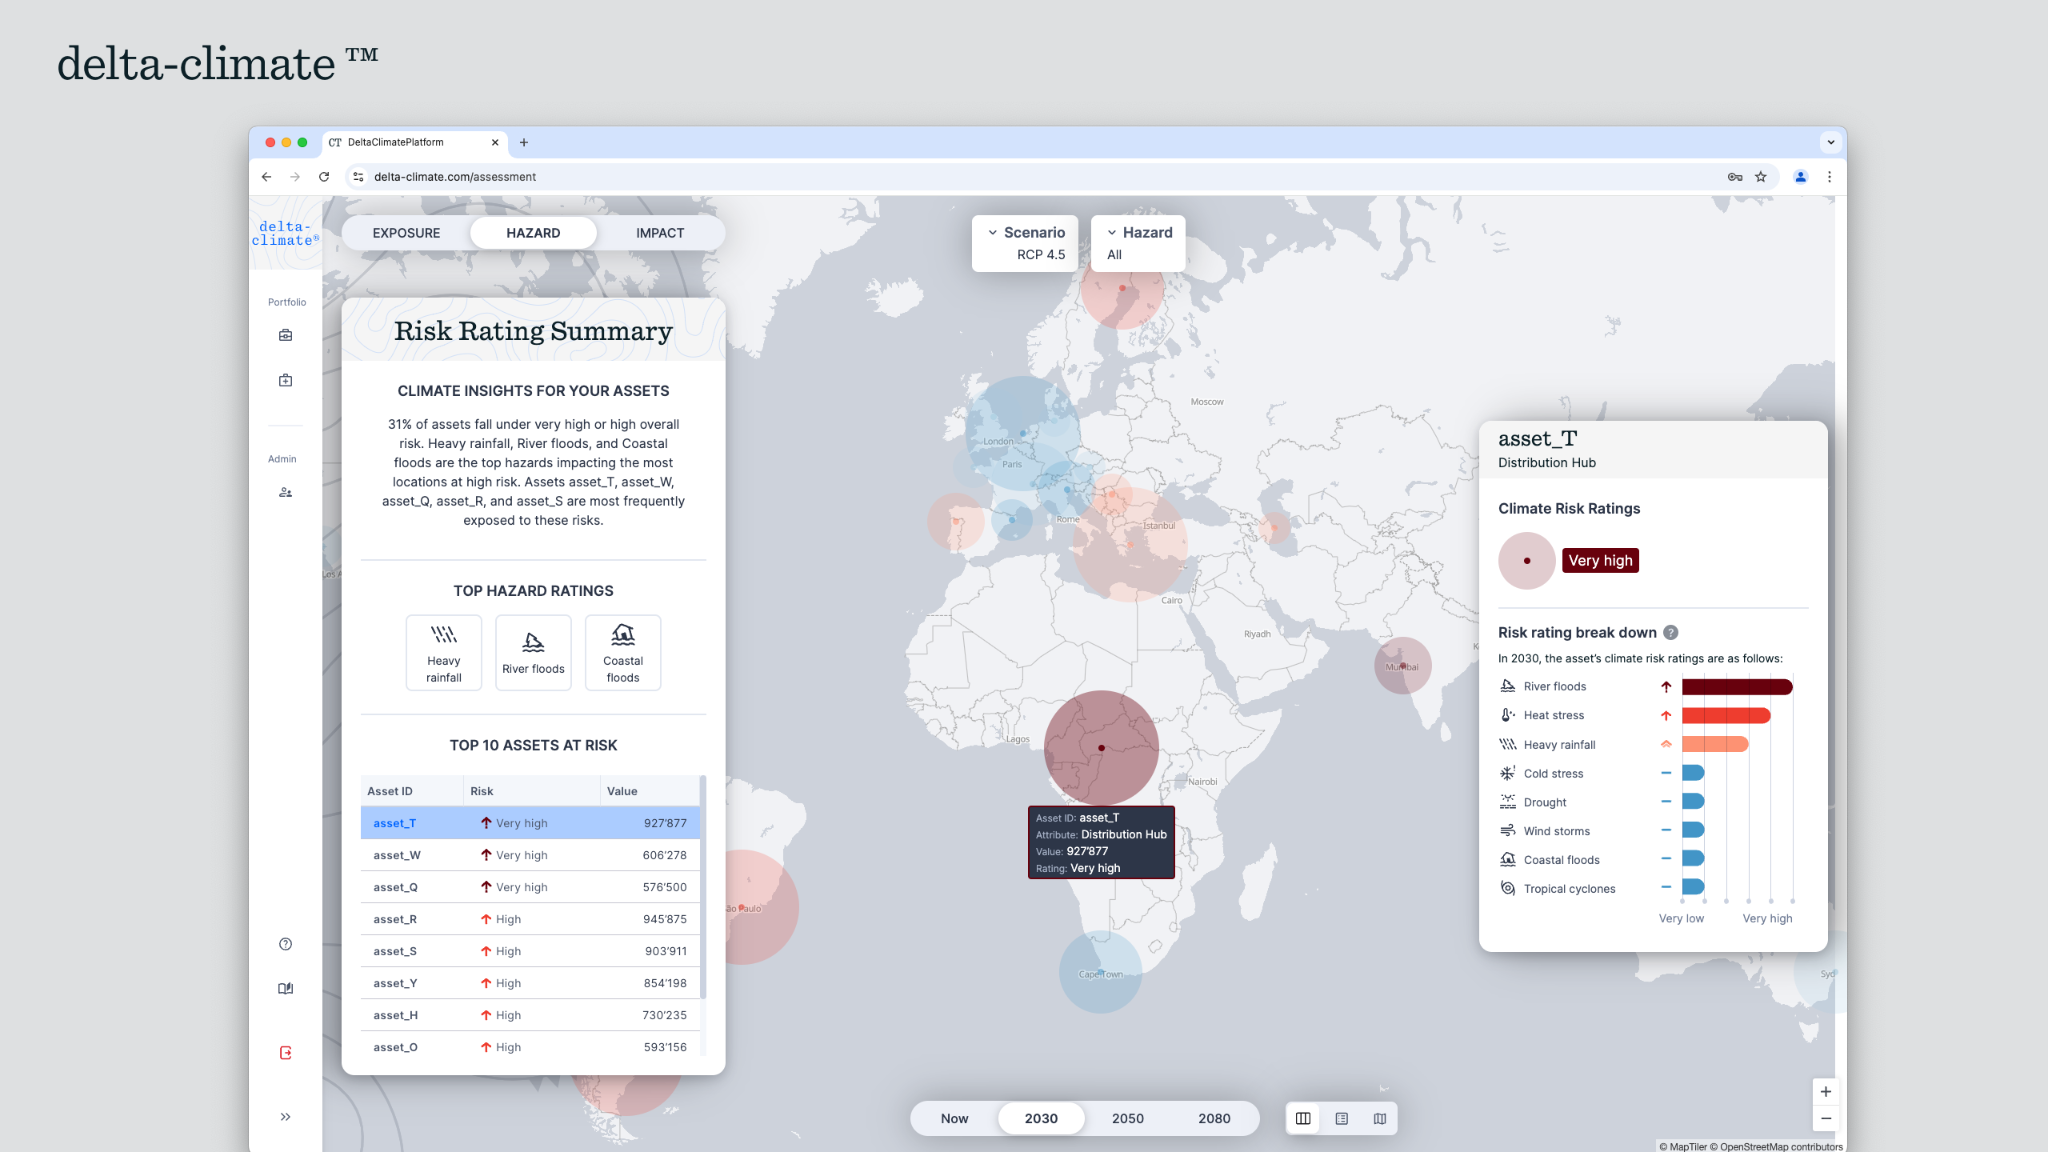Open the browser tab search chevron

coord(1831,142)
